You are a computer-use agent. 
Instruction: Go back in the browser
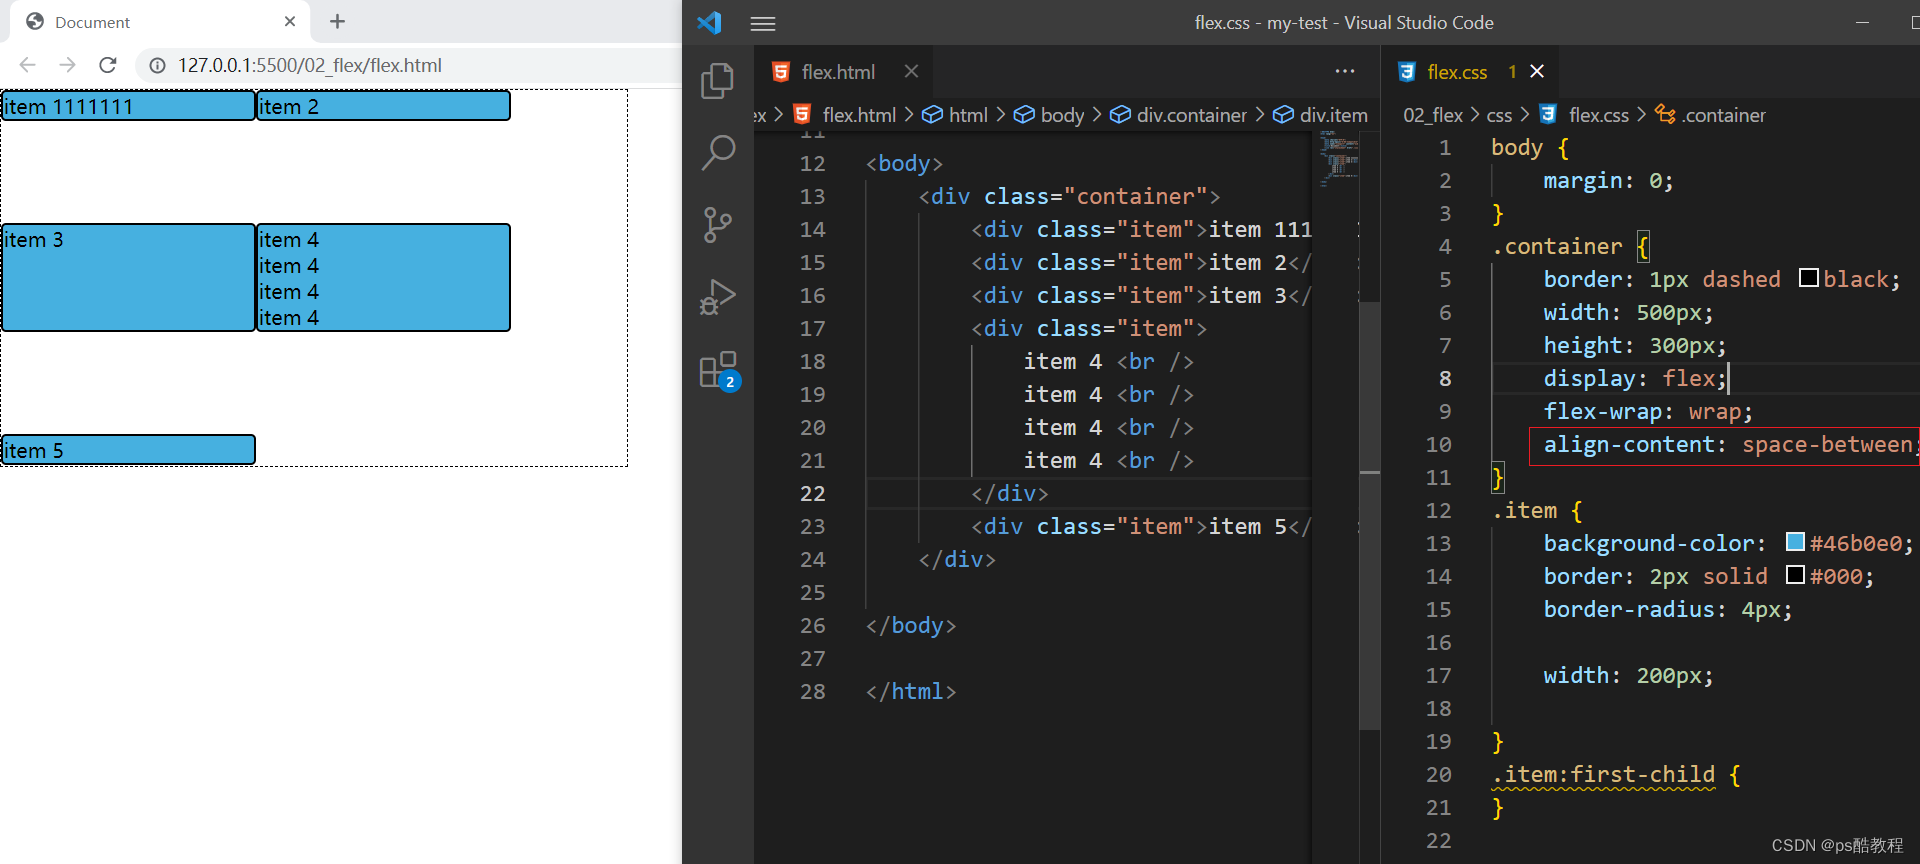(27, 65)
